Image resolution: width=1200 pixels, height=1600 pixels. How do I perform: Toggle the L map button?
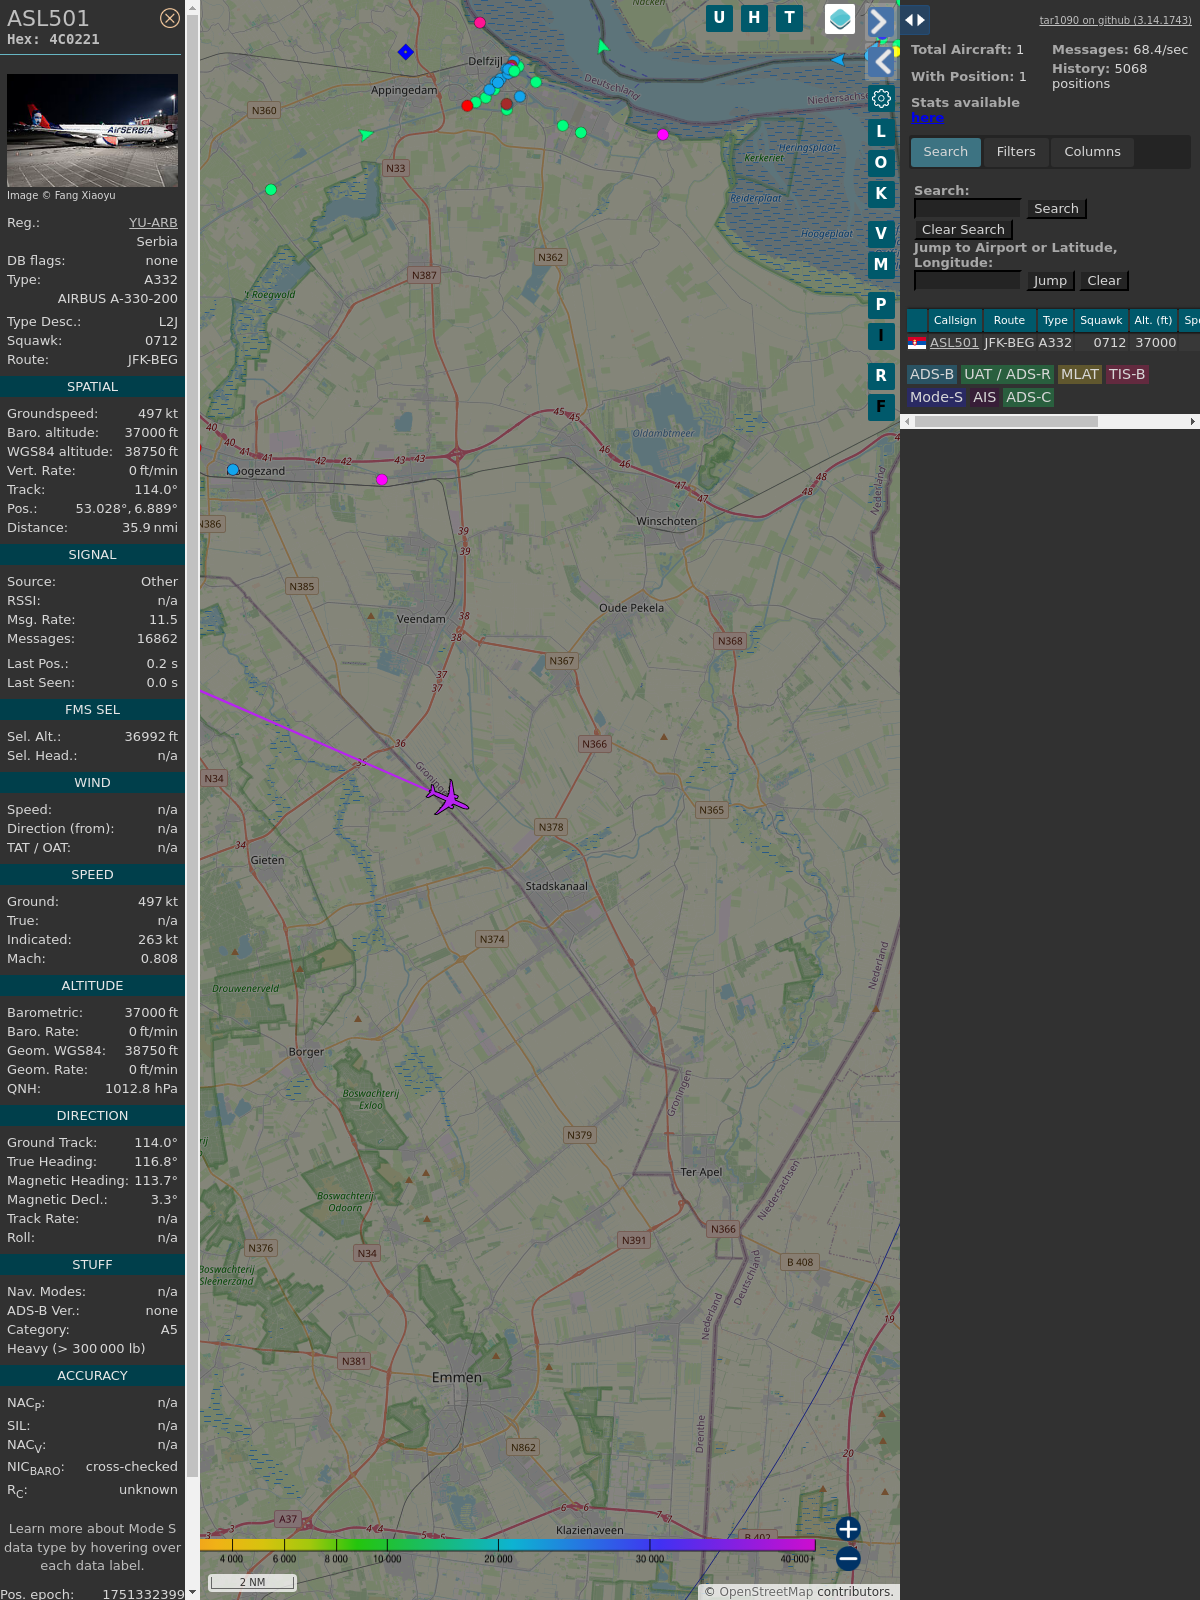pos(881,131)
